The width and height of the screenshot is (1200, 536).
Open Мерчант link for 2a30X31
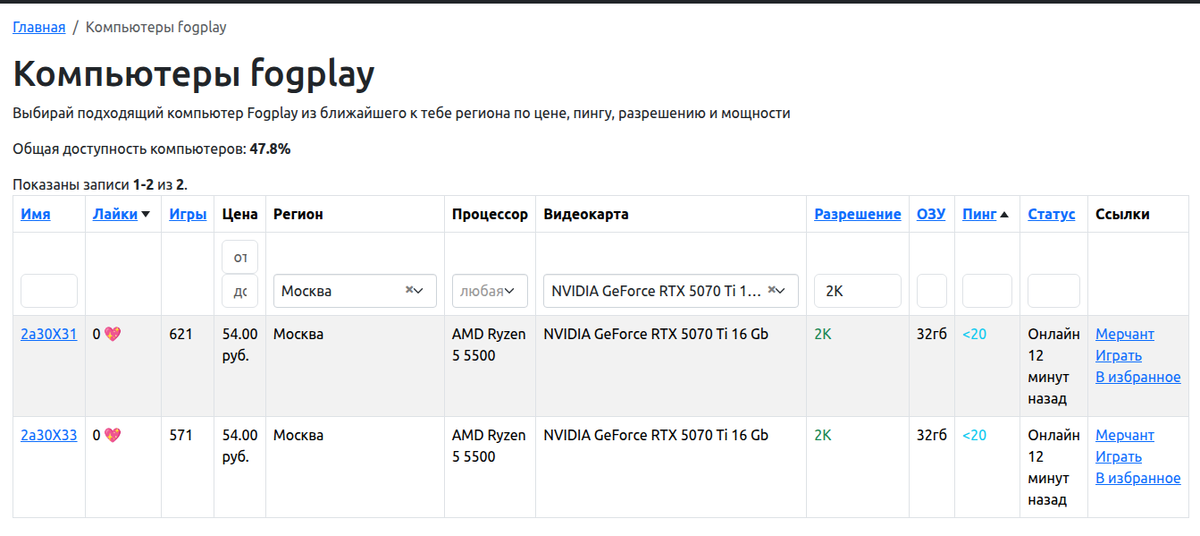tap(1125, 334)
